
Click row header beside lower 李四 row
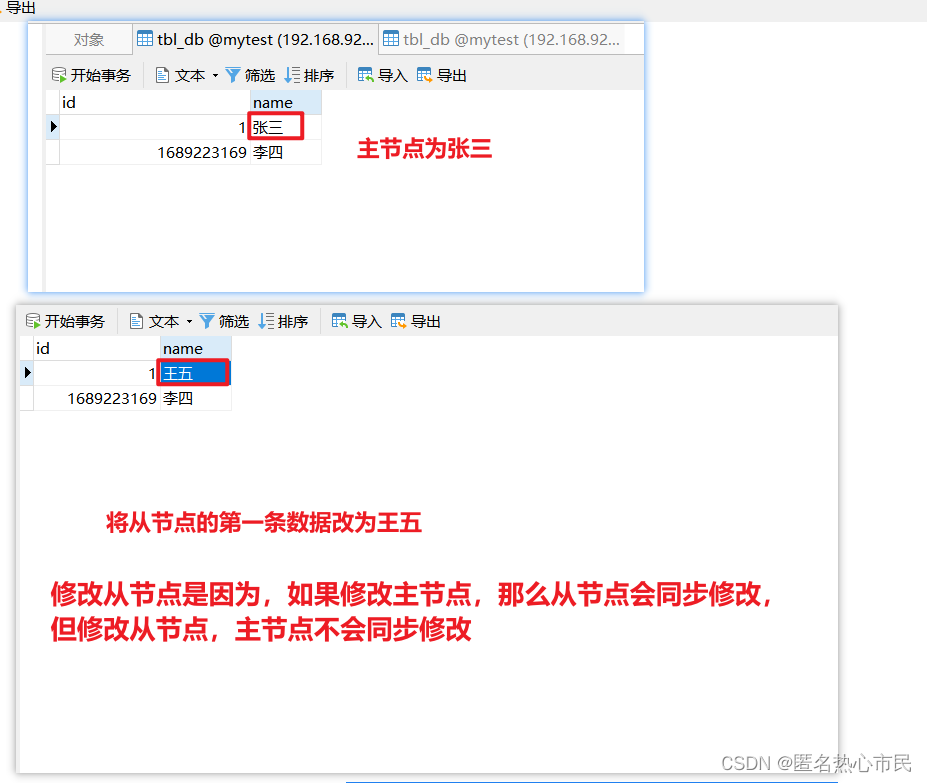27,399
